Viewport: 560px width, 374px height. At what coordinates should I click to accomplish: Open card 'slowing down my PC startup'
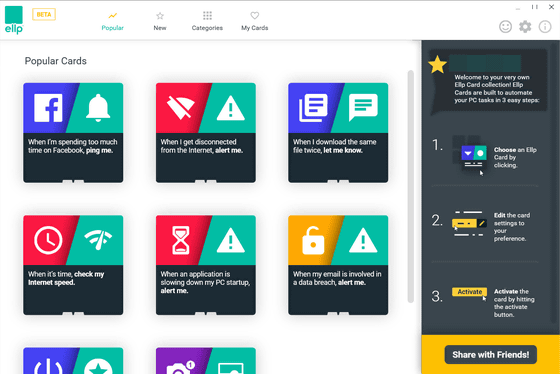pos(206,265)
